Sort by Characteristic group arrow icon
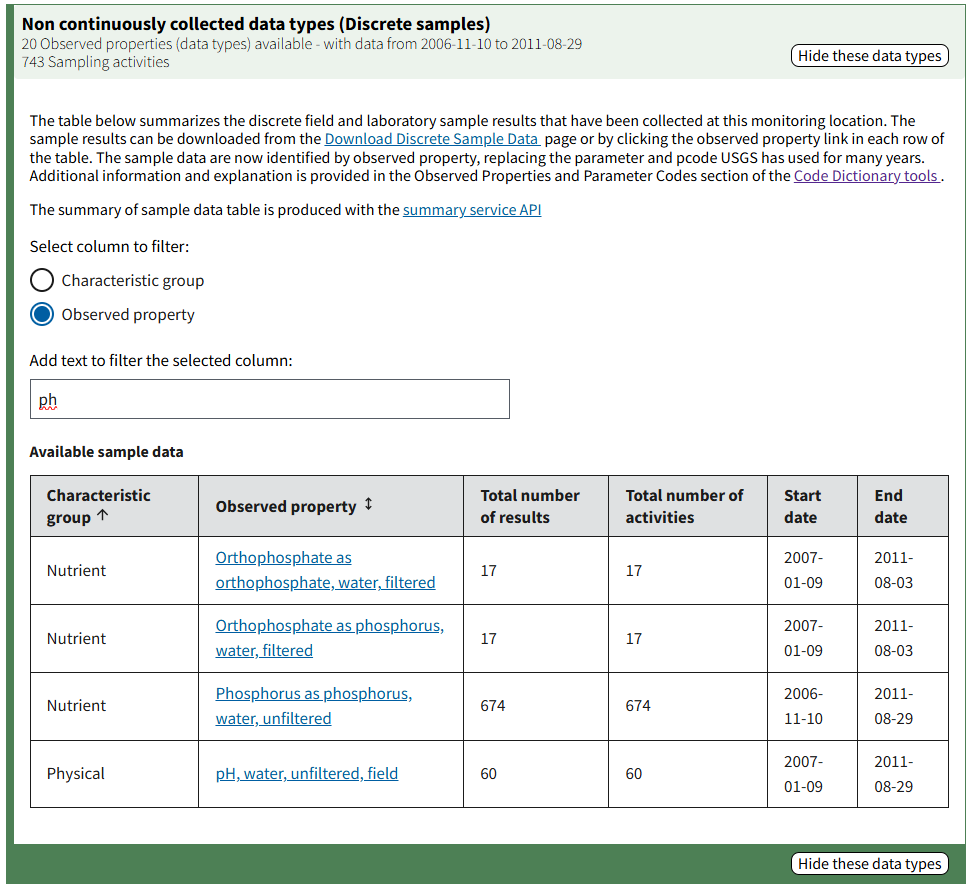 102,516
